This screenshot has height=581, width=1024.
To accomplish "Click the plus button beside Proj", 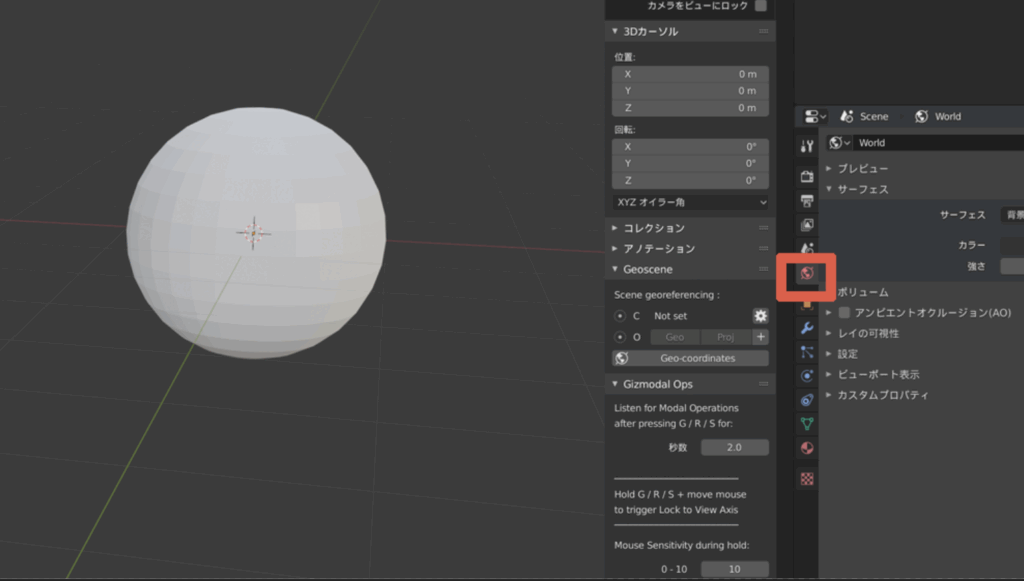I will pyautogui.click(x=760, y=337).
